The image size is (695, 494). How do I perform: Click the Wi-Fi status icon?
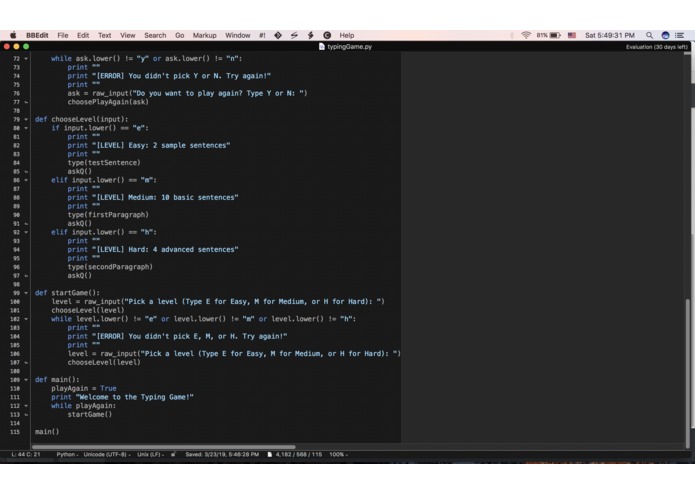pos(526,35)
